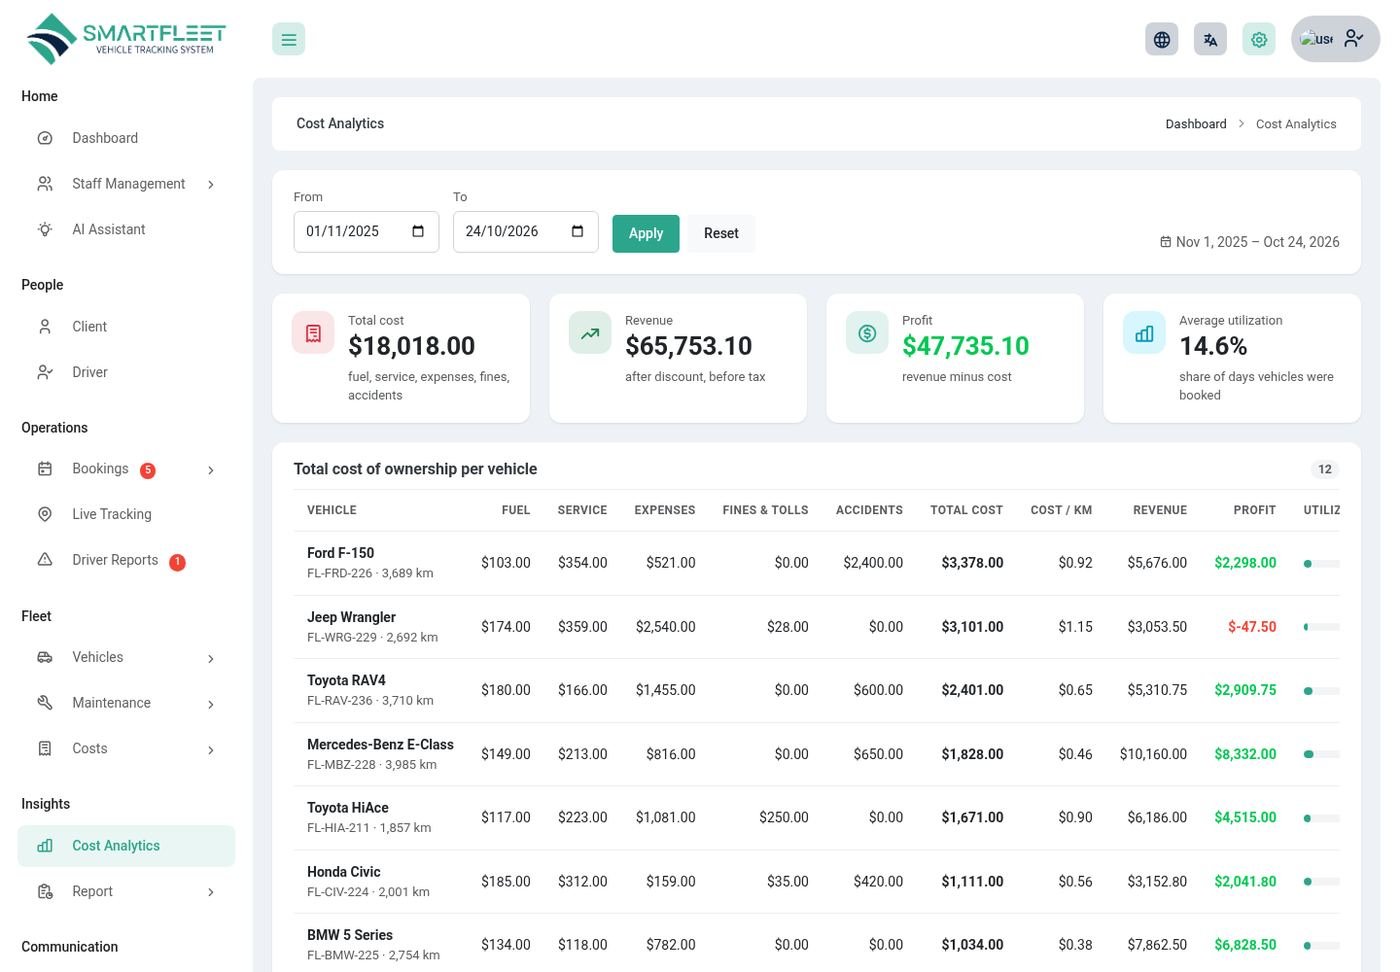Expand the Report submenu
The height and width of the screenshot is (972, 1400).
(x=126, y=891)
